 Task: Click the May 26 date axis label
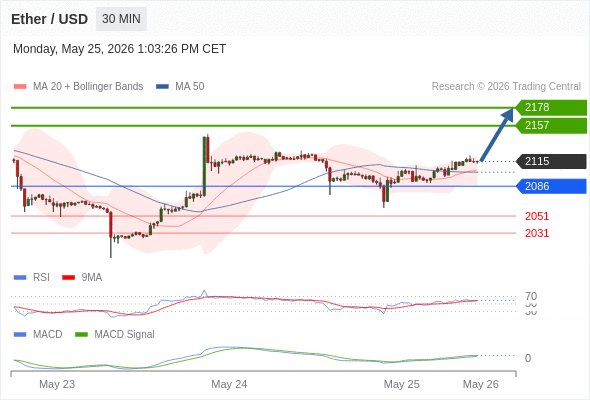pos(481,384)
